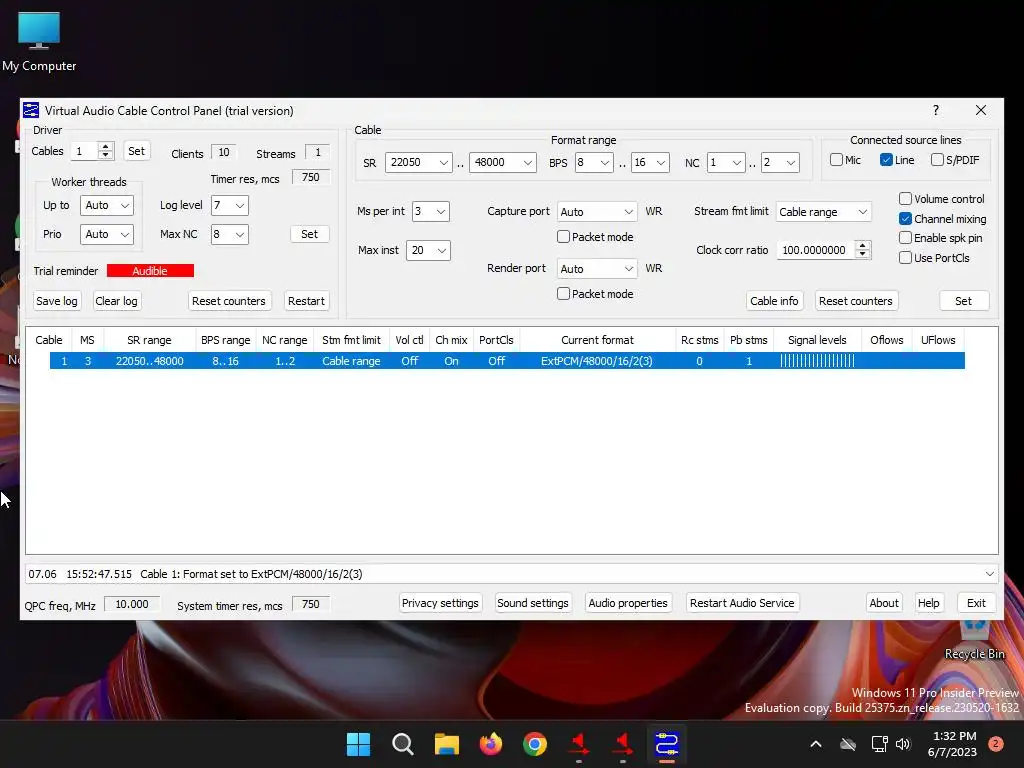Click Clear log button
Image resolution: width=1024 pixels, height=768 pixels.
(x=116, y=301)
